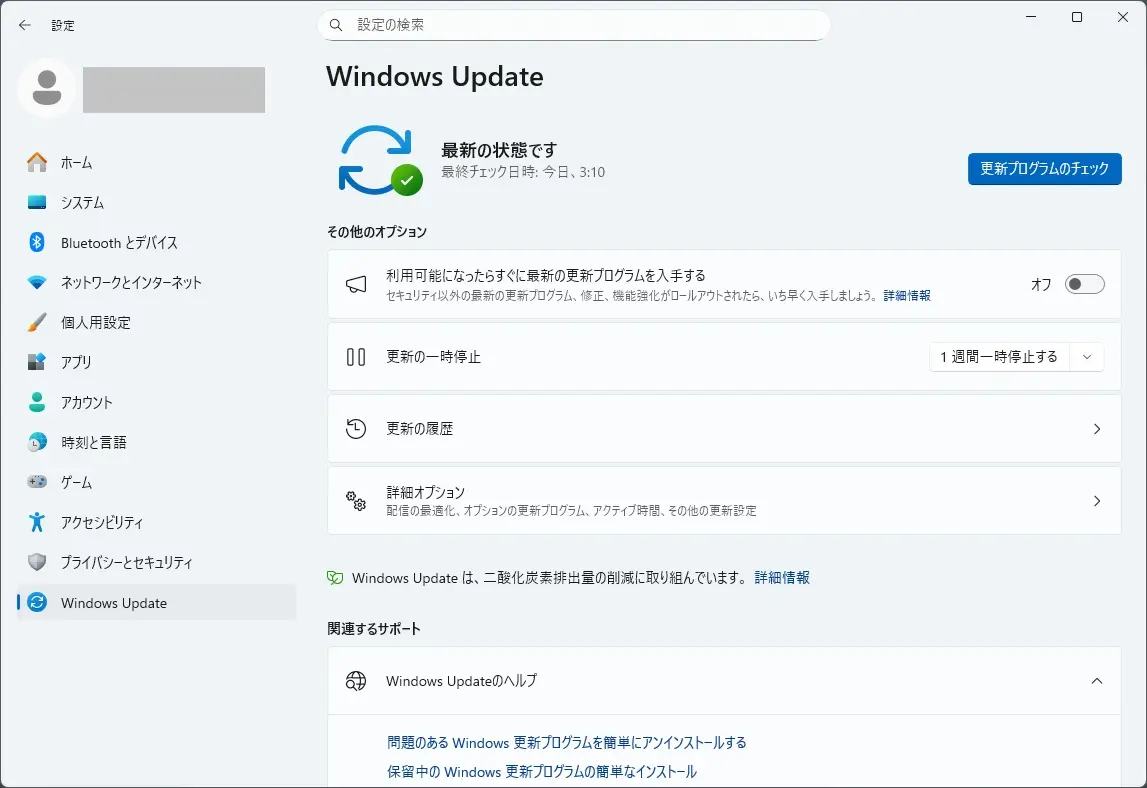This screenshot has height=788, width=1147.
Task: Click 更新プログラムのチェック button
Action: 1045,169
